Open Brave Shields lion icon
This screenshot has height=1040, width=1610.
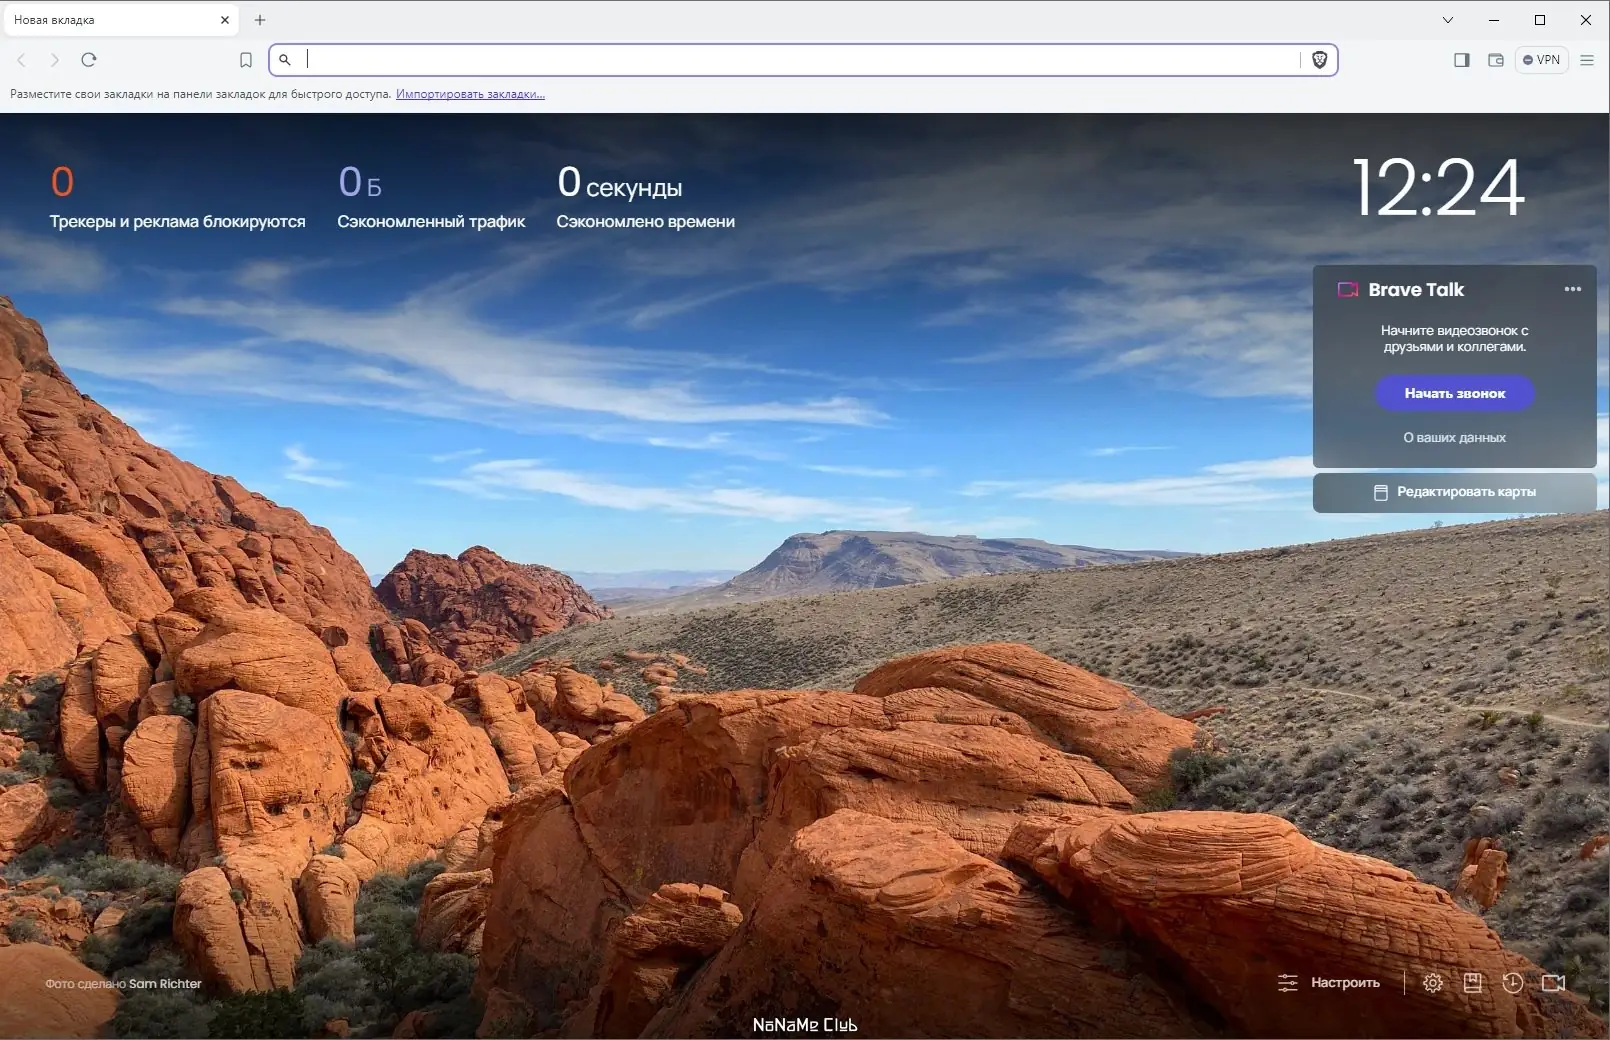pyautogui.click(x=1319, y=60)
